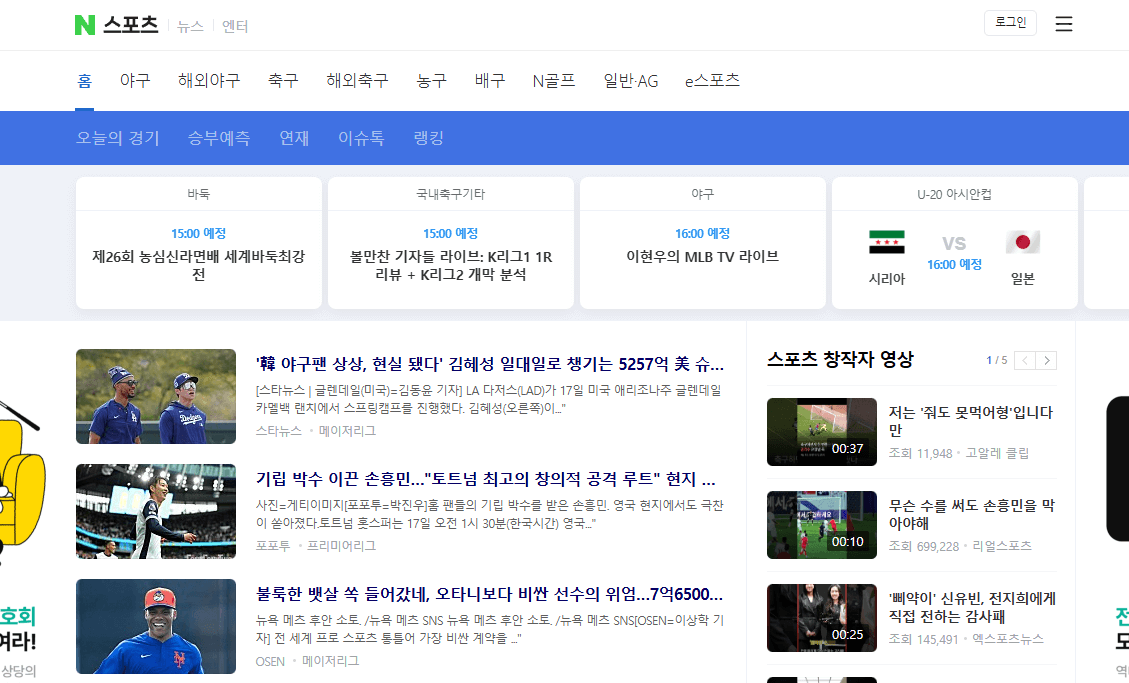1129x683 pixels.
Task: Open 랭킹 submenu item
Action: (428, 138)
